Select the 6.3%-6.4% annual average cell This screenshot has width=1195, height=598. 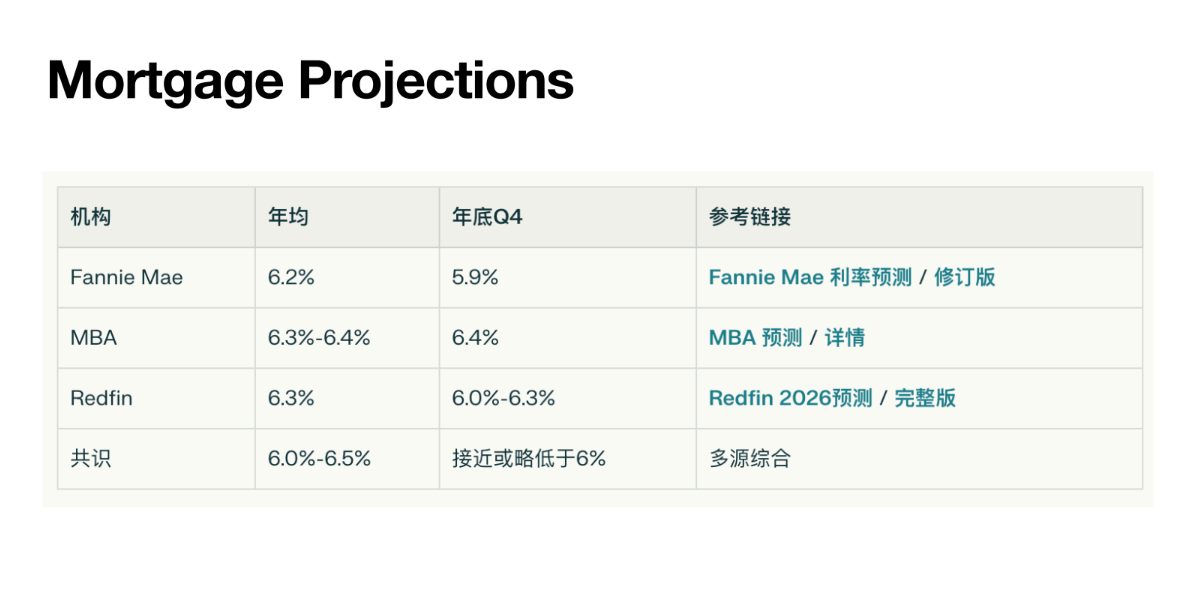point(348,337)
